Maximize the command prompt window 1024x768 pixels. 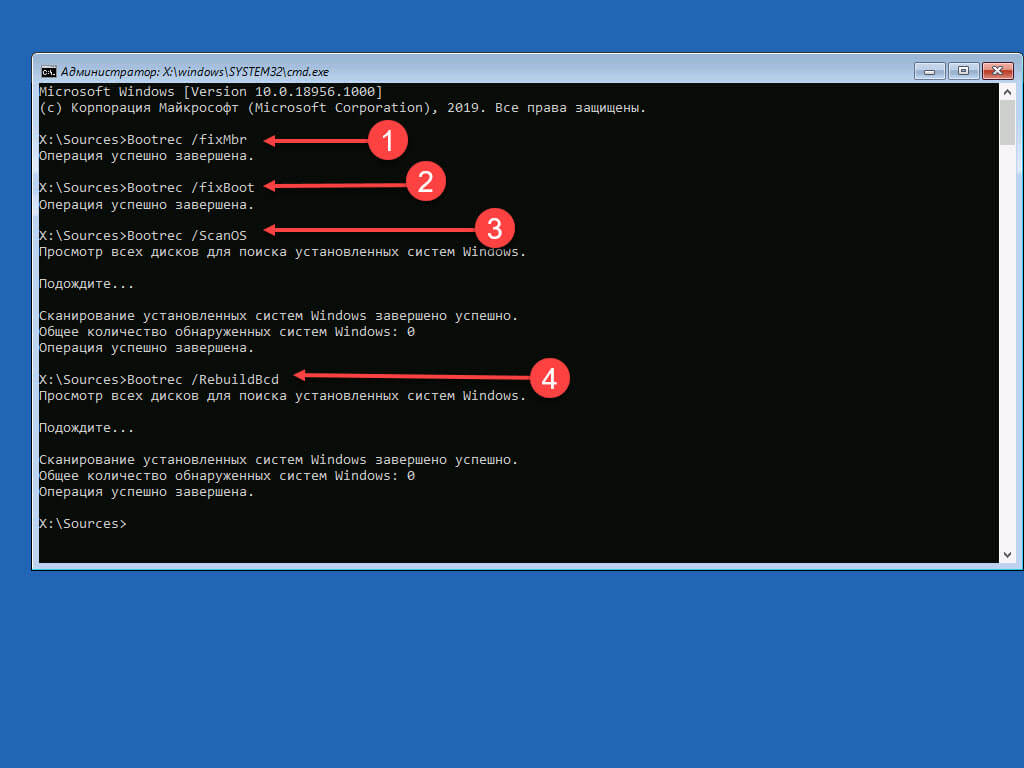point(963,71)
